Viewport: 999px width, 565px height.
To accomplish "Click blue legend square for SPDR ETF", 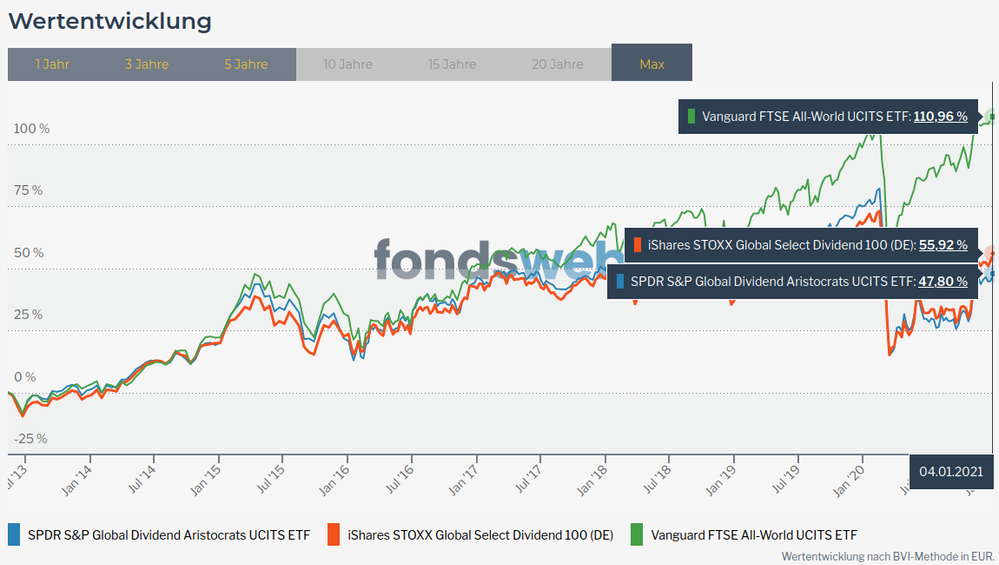I will pyautogui.click(x=14, y=535).
